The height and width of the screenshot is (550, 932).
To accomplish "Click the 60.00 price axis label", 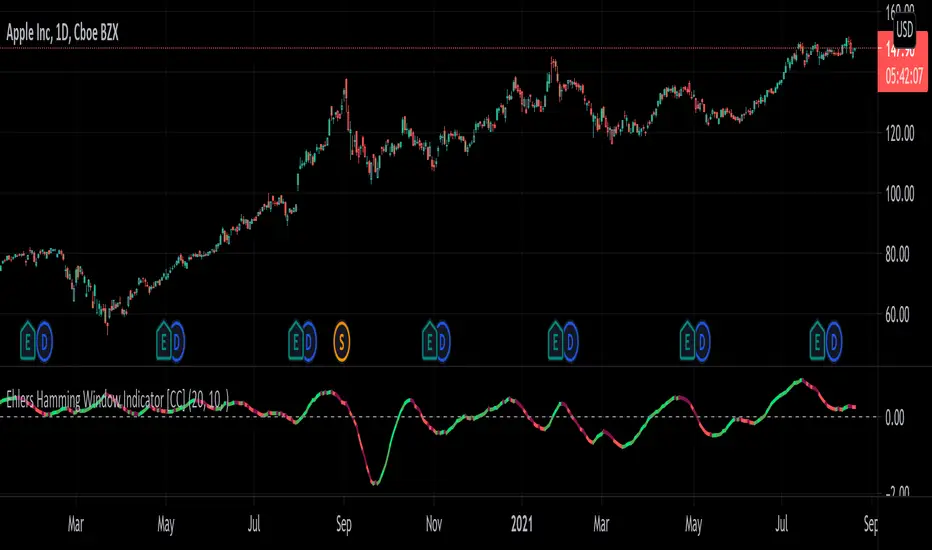I will [x=898, y=315].
